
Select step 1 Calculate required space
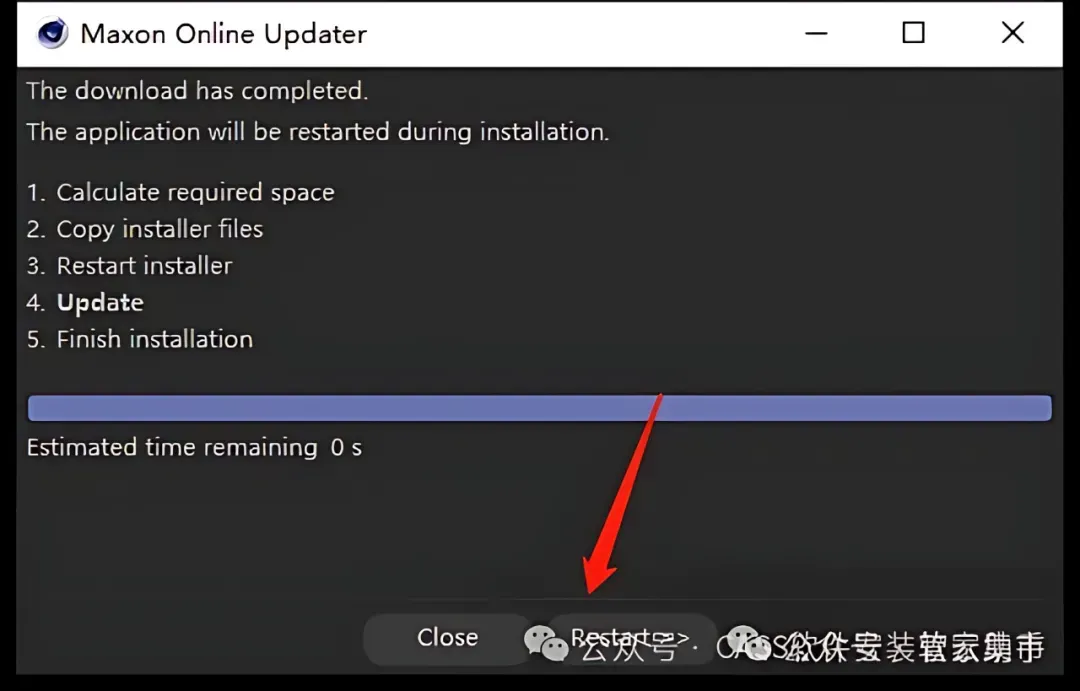[180, 192]
